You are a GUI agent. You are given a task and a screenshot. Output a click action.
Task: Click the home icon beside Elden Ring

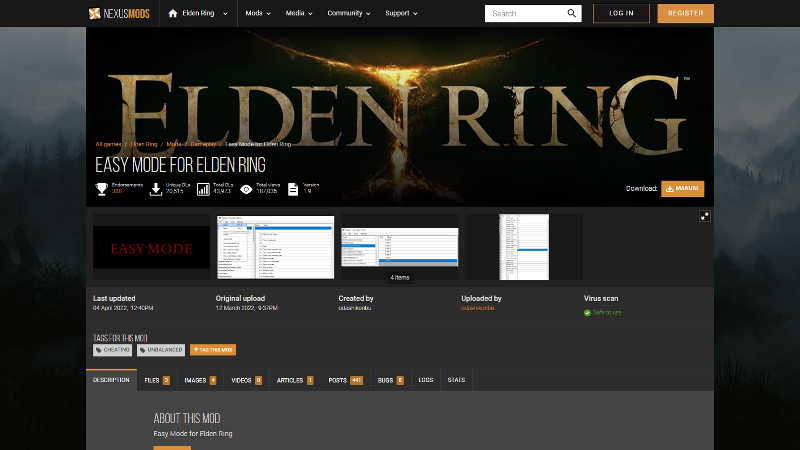click(x=172, y=13)
